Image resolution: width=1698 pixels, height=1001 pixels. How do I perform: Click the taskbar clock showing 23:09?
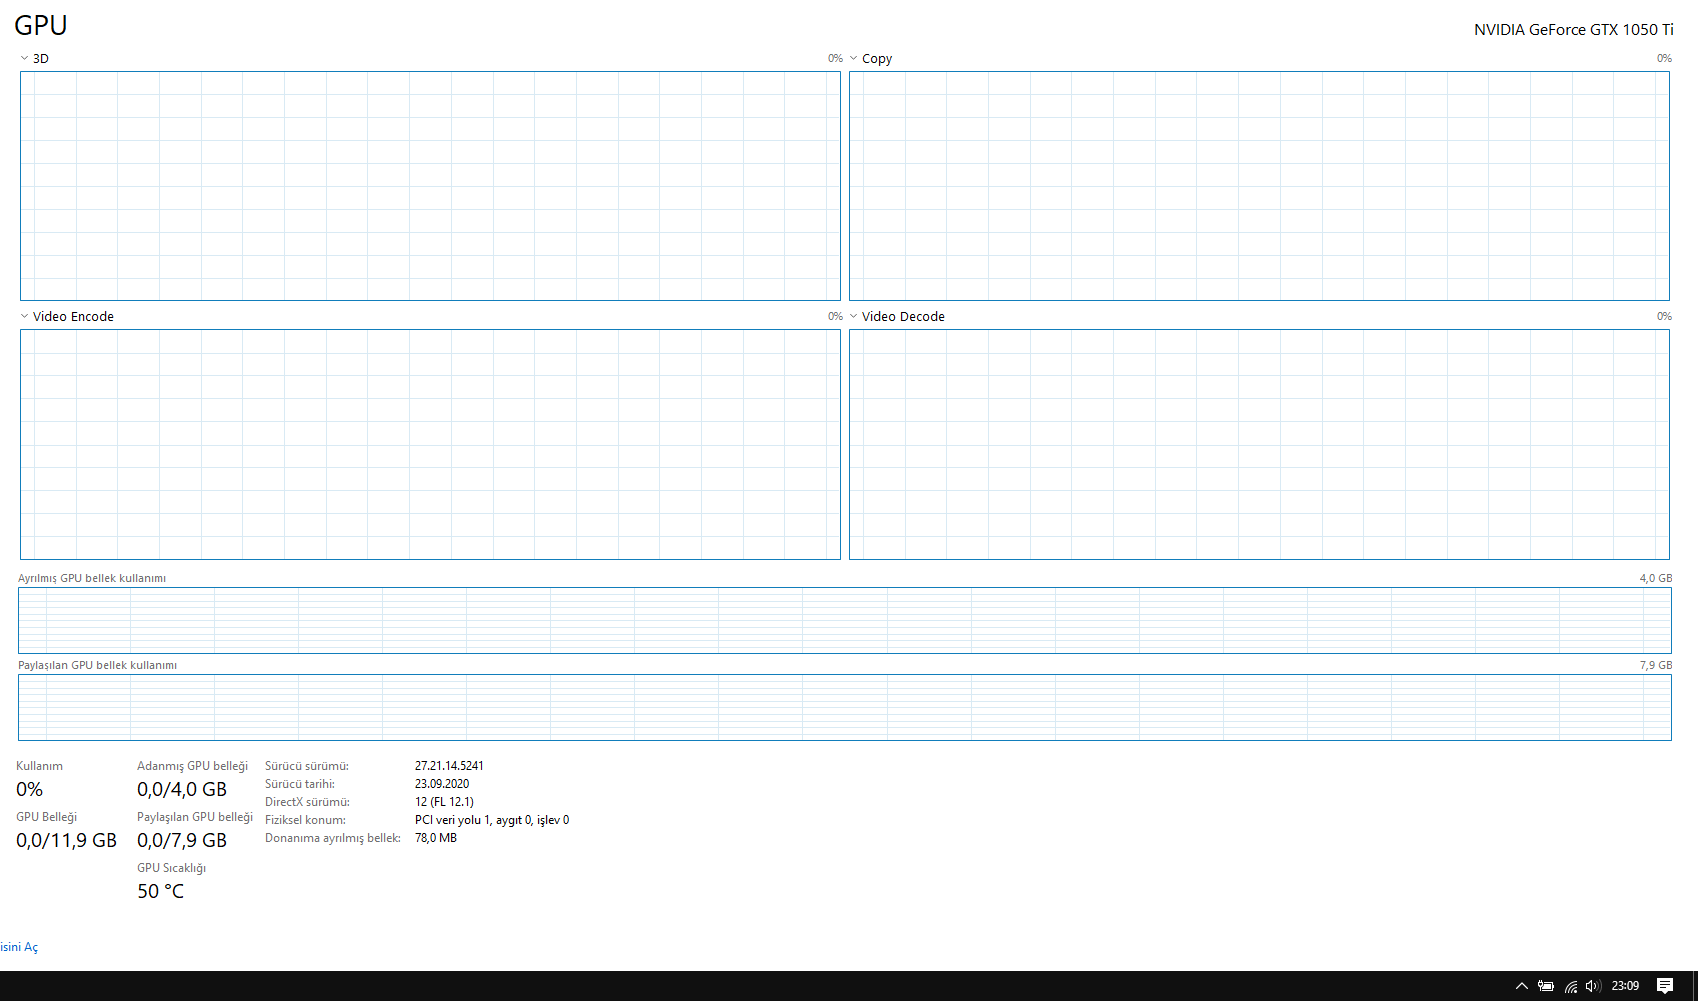click(1625, 986)
